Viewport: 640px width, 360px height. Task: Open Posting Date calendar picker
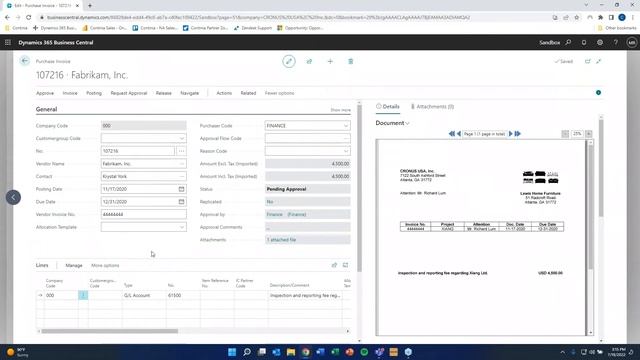(182, 189)
